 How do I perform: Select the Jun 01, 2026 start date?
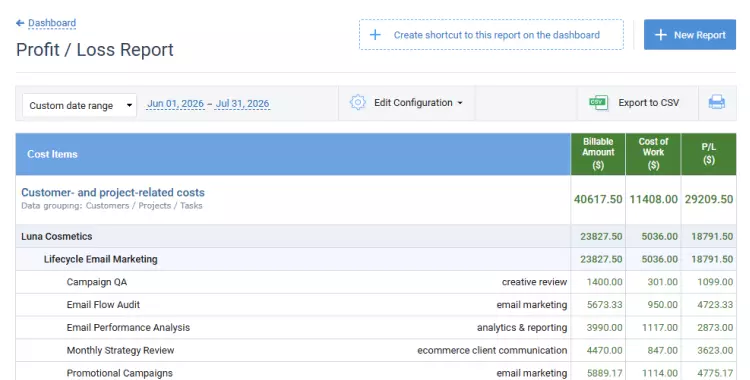pyautogui.click(x=175, y=104)
